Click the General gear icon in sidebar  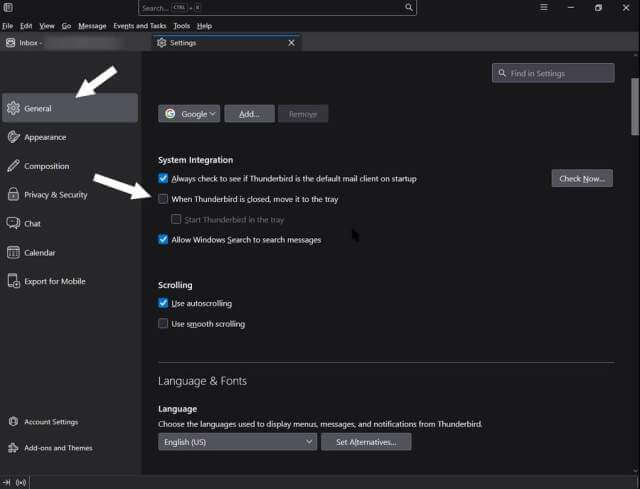13,108
